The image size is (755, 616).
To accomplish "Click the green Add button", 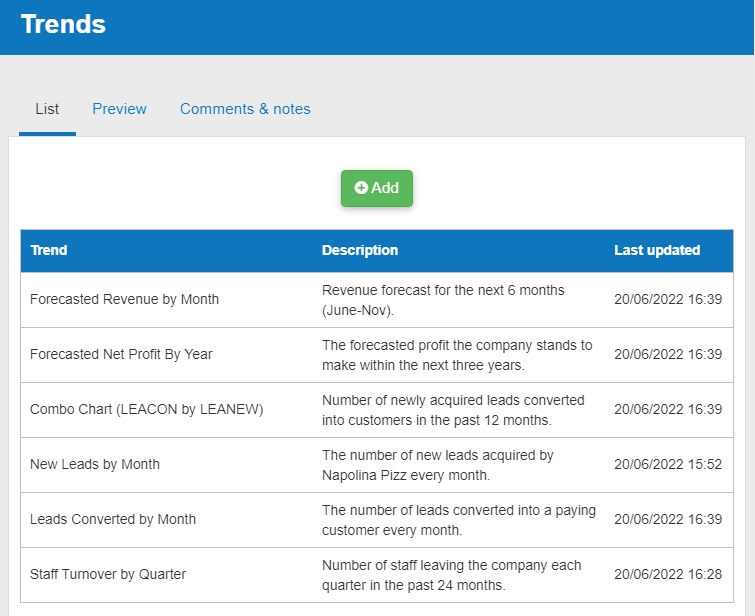I will point(377,188).
